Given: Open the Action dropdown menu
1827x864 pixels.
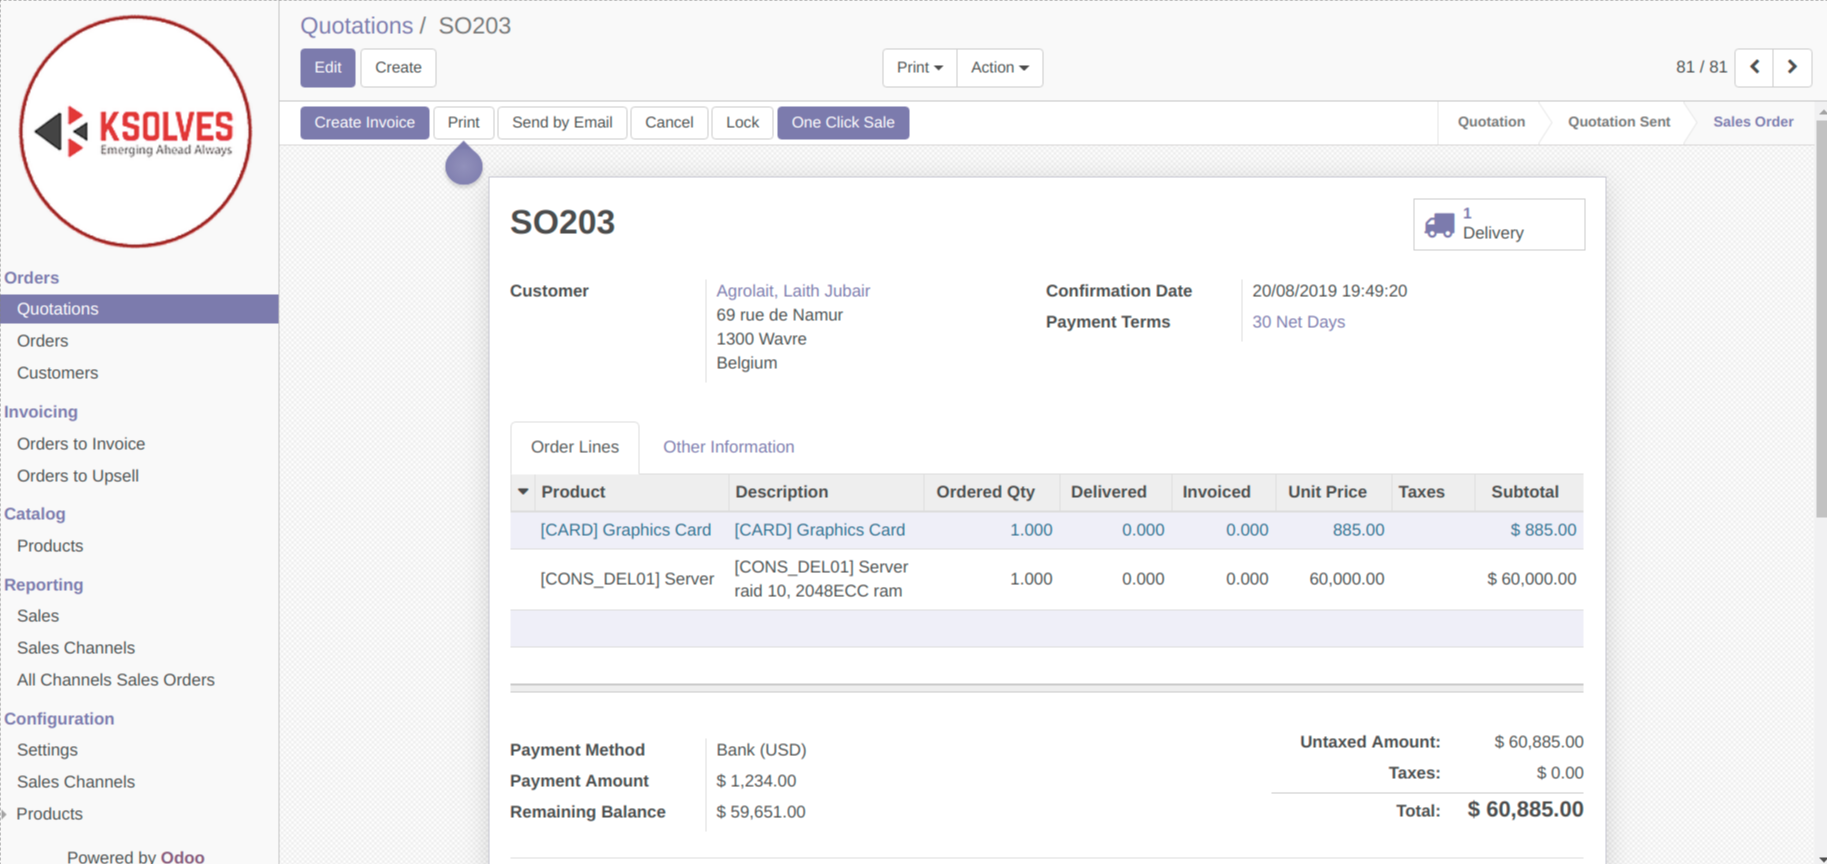Looking at the screenshot, I should point(999,67).
